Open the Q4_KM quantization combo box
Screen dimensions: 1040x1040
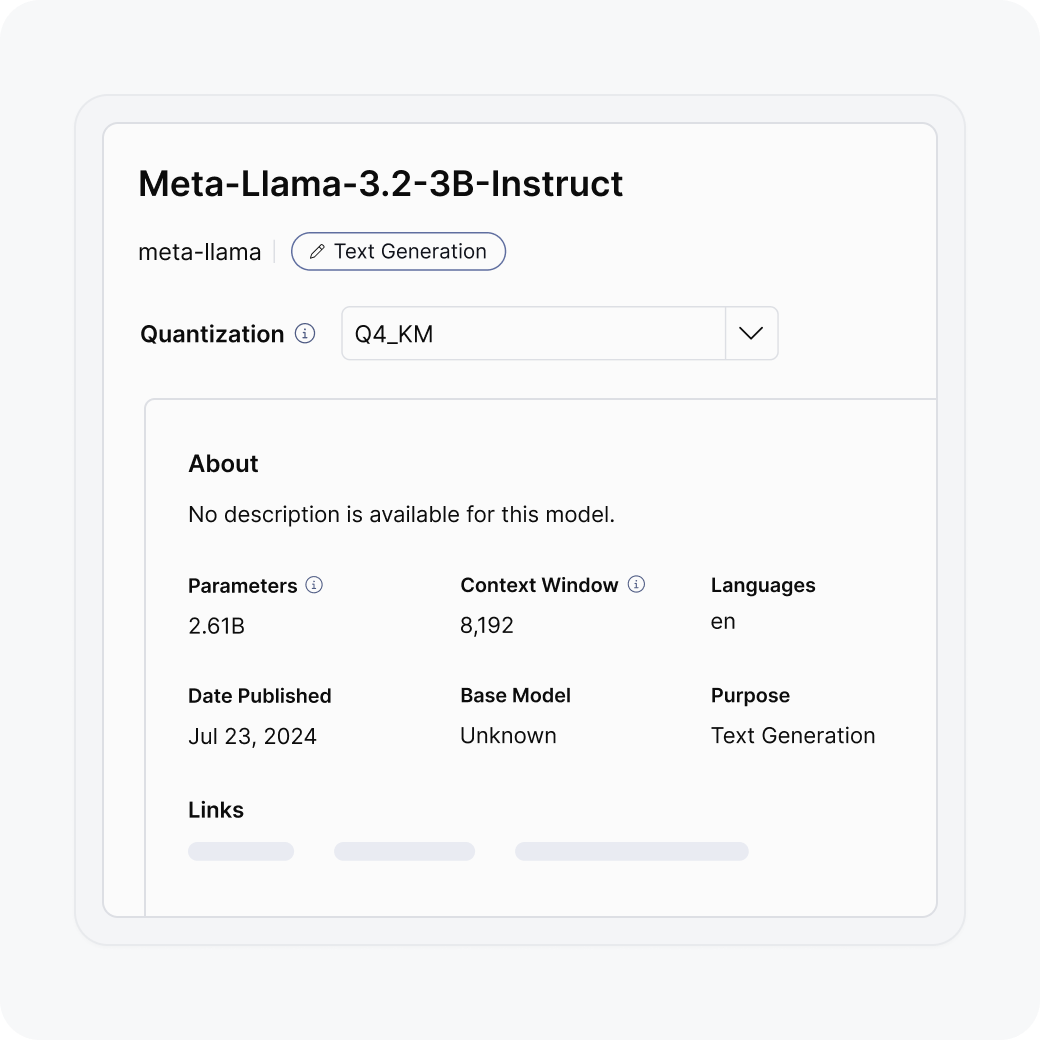pyautogui.click(x=533, y=334)
